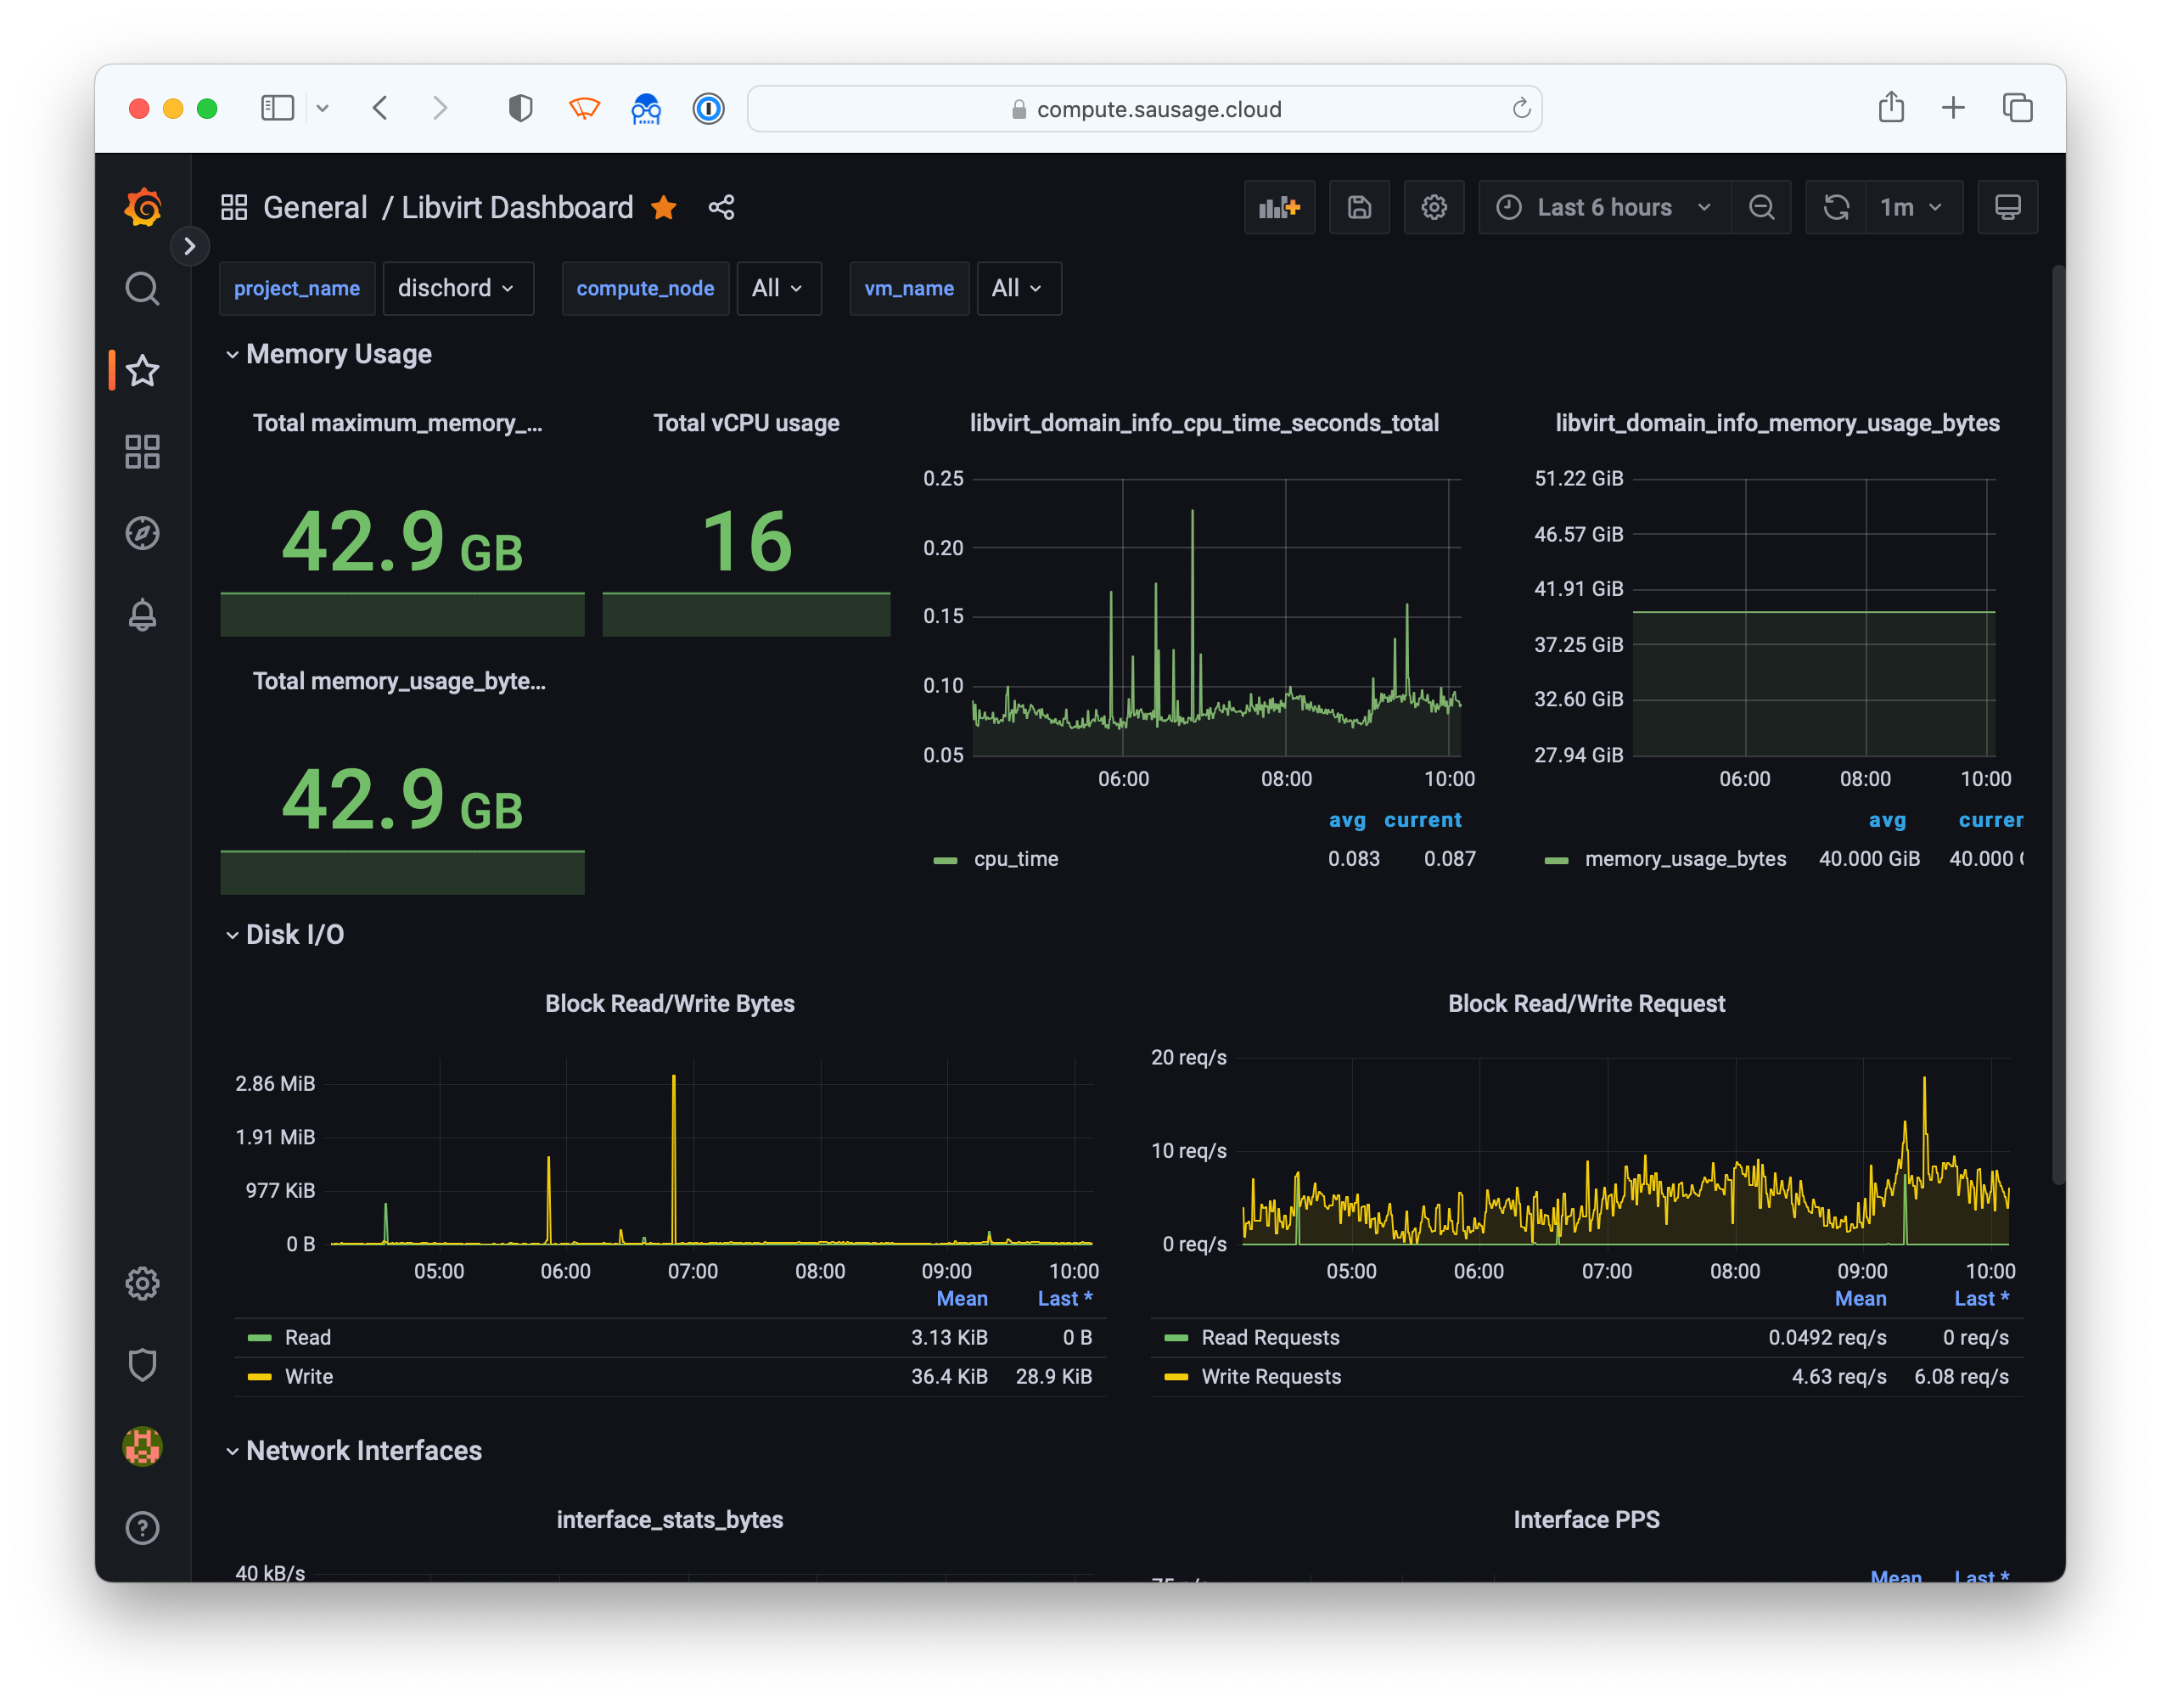Click 1Password extension icon
Image resolution: width=2161 pixels, height=1708 pixels.
click(708, 108)
